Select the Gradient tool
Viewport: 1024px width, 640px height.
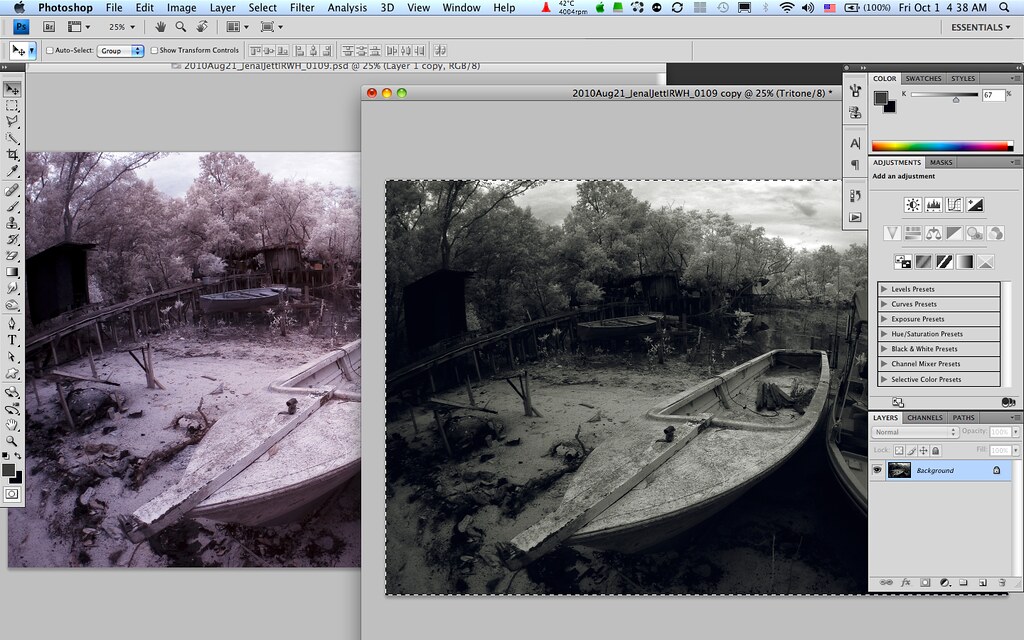(12, 272)
